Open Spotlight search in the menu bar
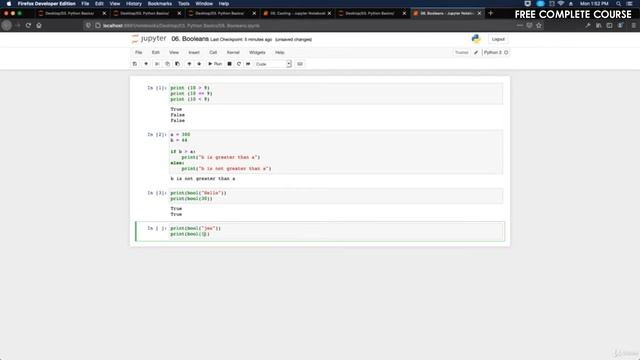This screenshot has height=360, width=640. click(x=619, y=4)
